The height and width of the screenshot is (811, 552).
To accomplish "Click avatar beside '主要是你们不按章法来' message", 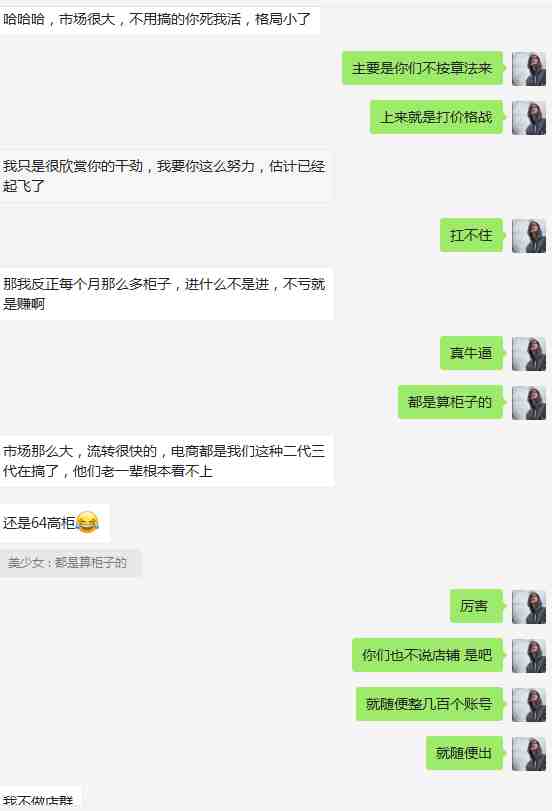I will coord(529,68).
